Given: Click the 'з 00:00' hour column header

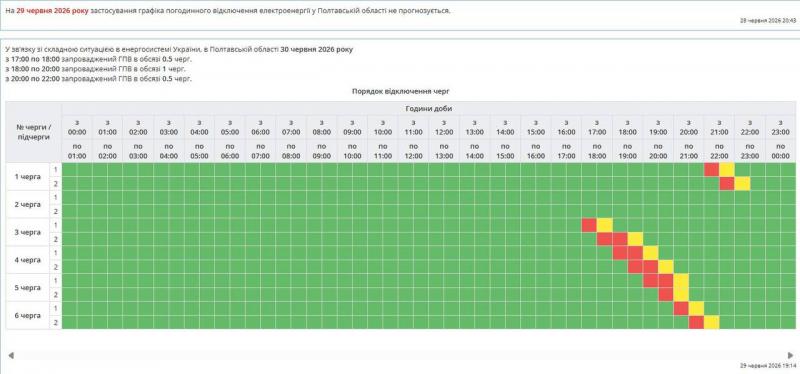Looking at the screenshot, I should tap(77, 128).
